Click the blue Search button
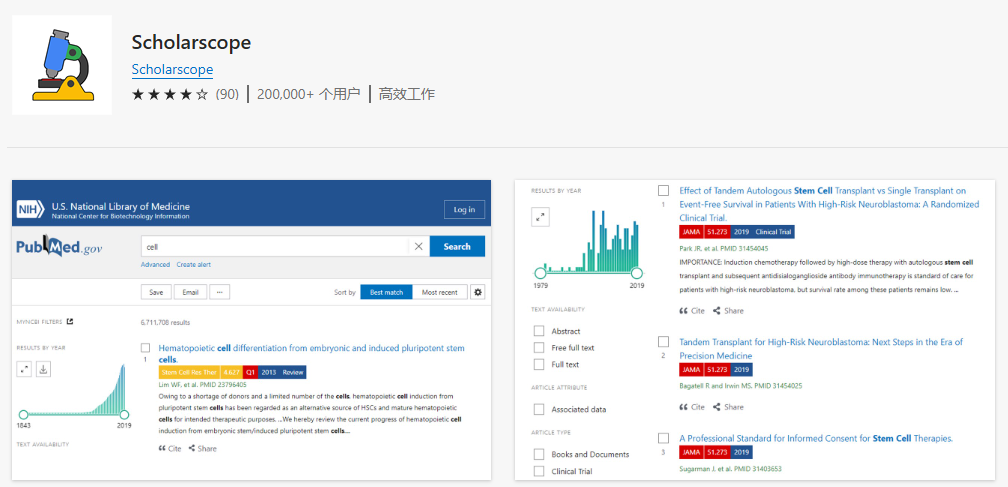 pos(457,247)
